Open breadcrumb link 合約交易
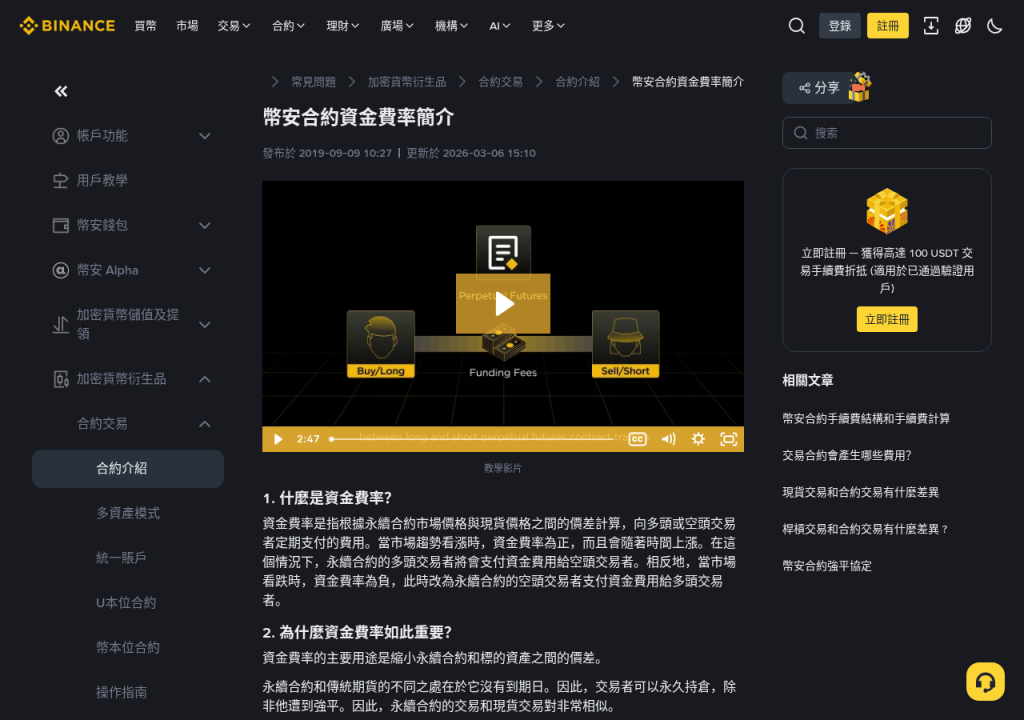1024x720 pixels. (500, 82)
